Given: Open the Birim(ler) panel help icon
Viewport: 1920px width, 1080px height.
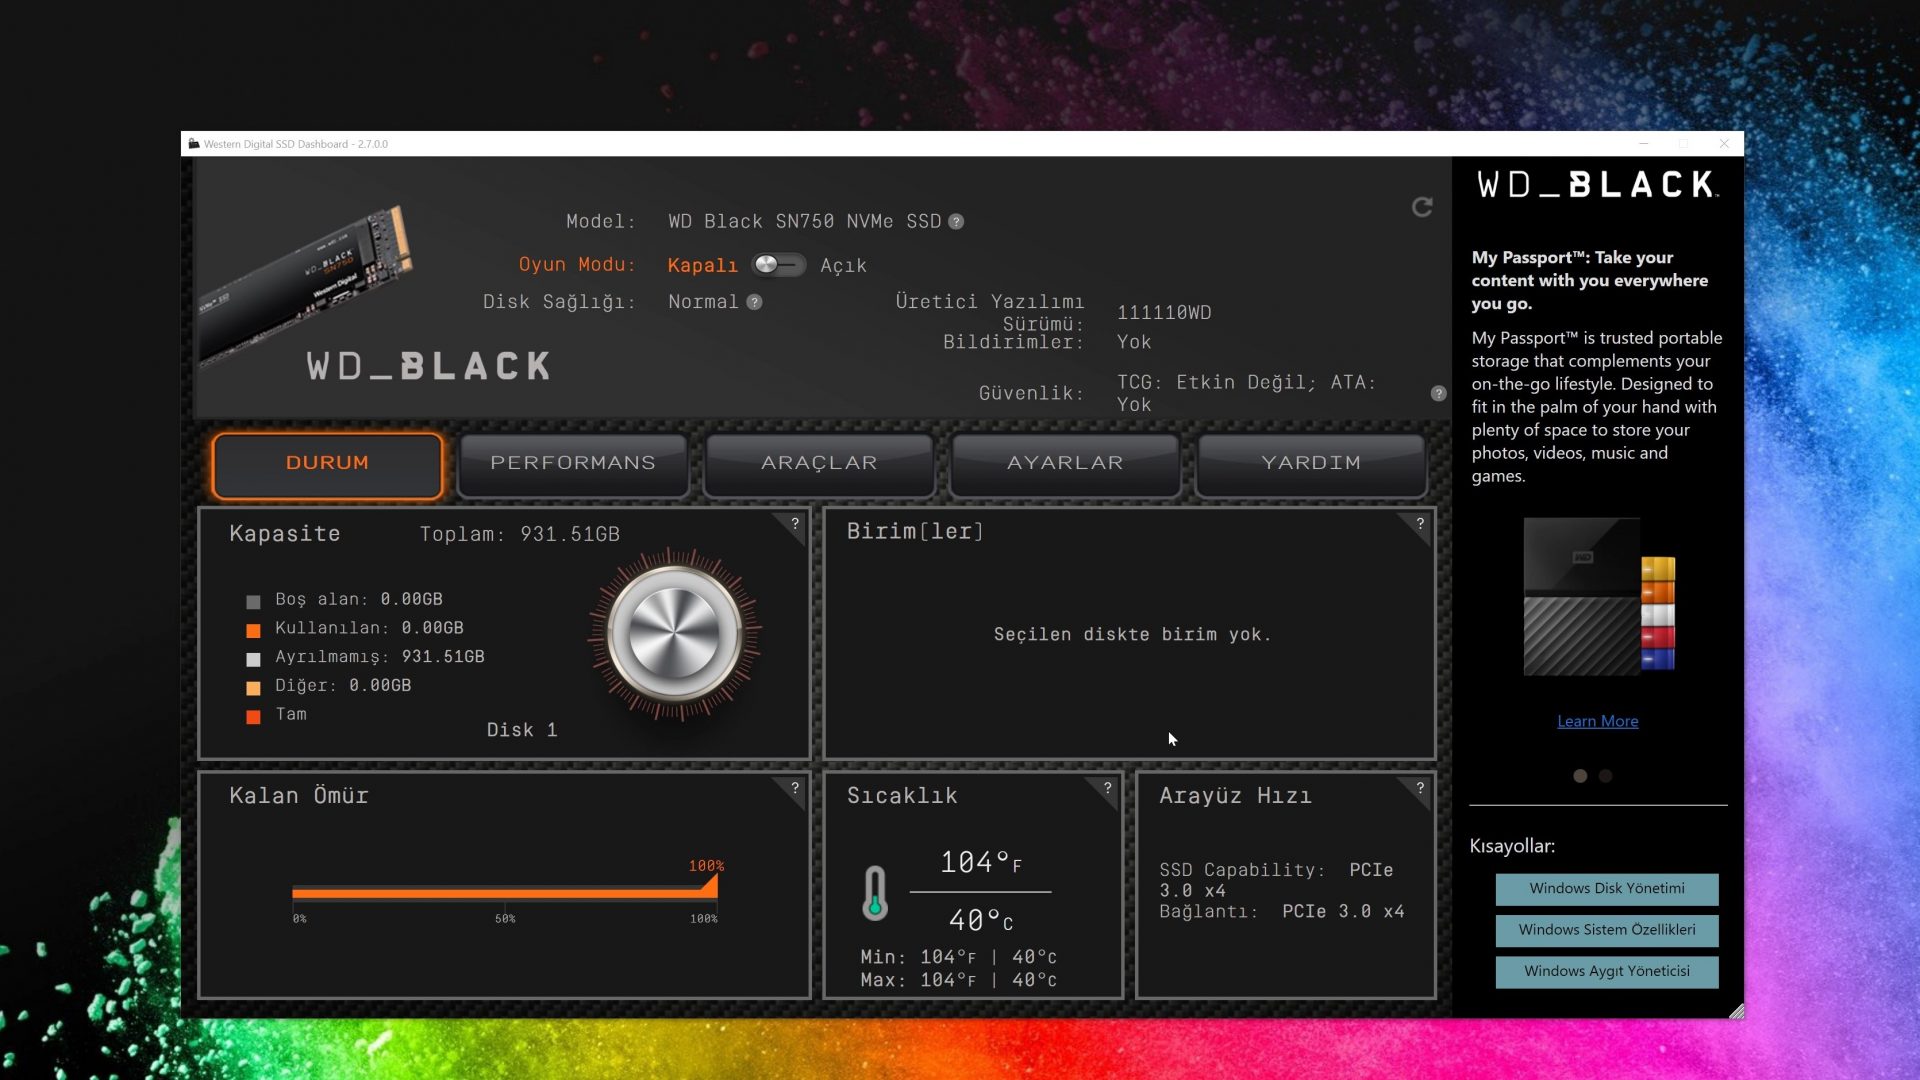Looking at the screenshot, I should click(x=1420, y=521).
